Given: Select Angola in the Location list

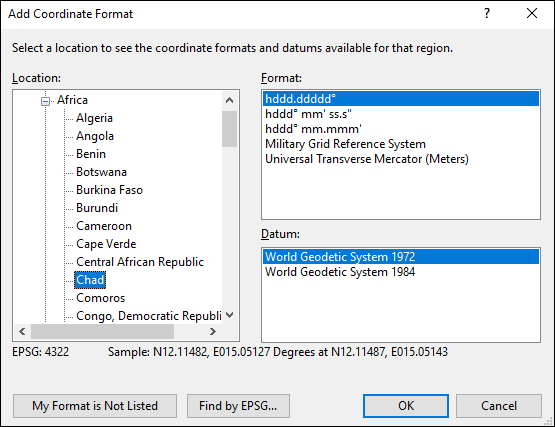Looking at the screenshot, I should (95, 136).
